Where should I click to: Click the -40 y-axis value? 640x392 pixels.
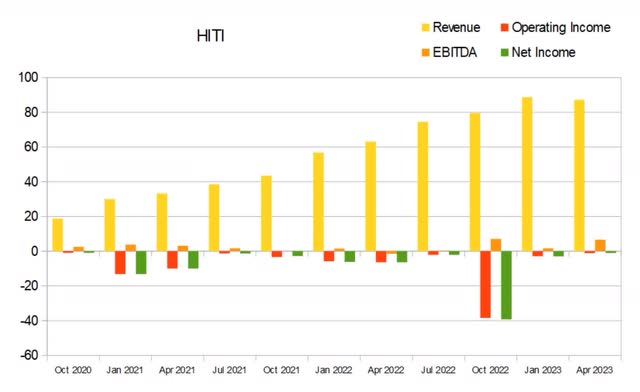(29, 321)
